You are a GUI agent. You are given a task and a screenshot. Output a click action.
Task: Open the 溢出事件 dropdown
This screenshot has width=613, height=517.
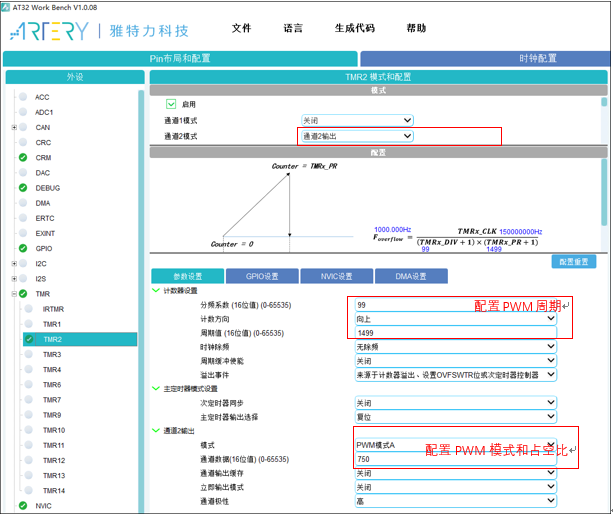click(455, 375)
